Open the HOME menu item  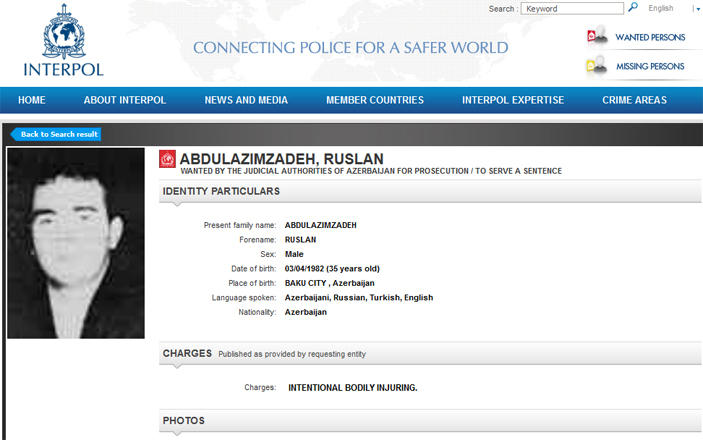point(32,100)
